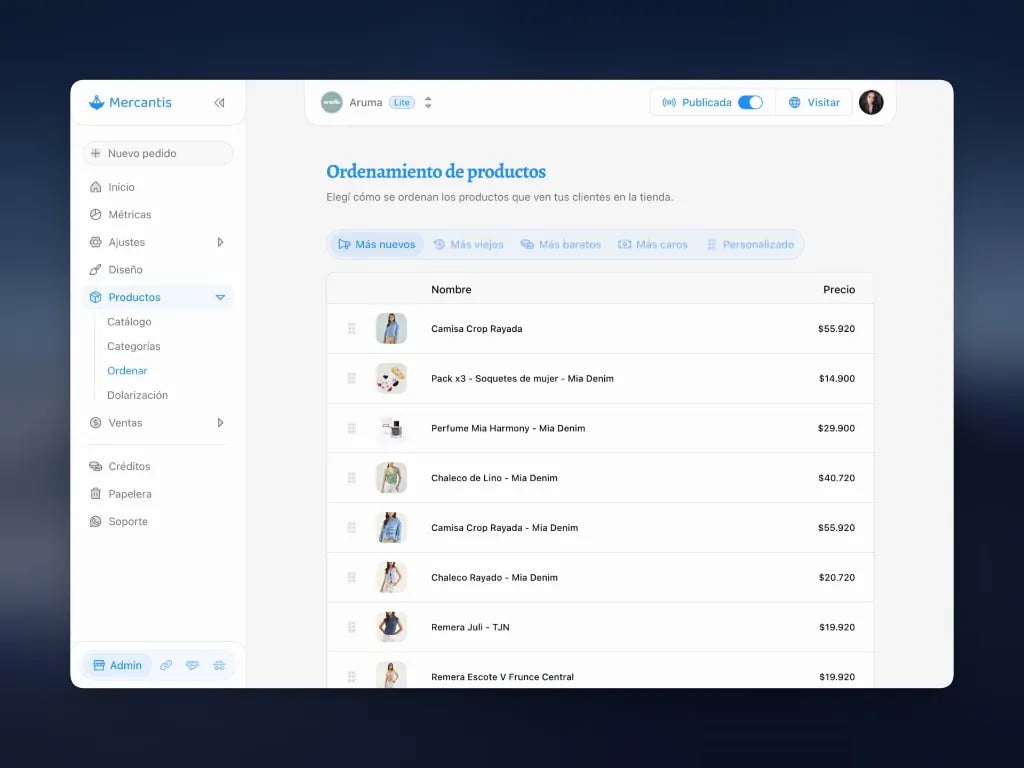1024x768 pixels.
Task: Click drag handle of Chaleco Rayado row
Action: point(351,577)
